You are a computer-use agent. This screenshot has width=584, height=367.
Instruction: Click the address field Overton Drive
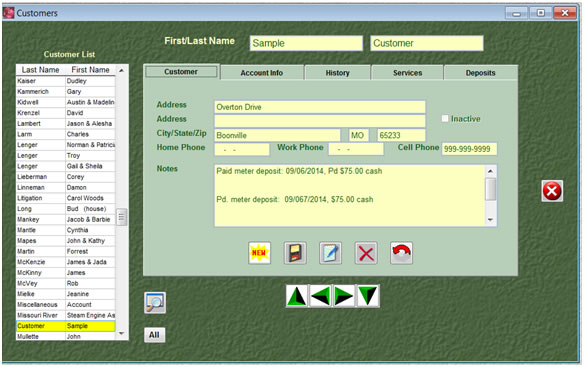(320, 107)
